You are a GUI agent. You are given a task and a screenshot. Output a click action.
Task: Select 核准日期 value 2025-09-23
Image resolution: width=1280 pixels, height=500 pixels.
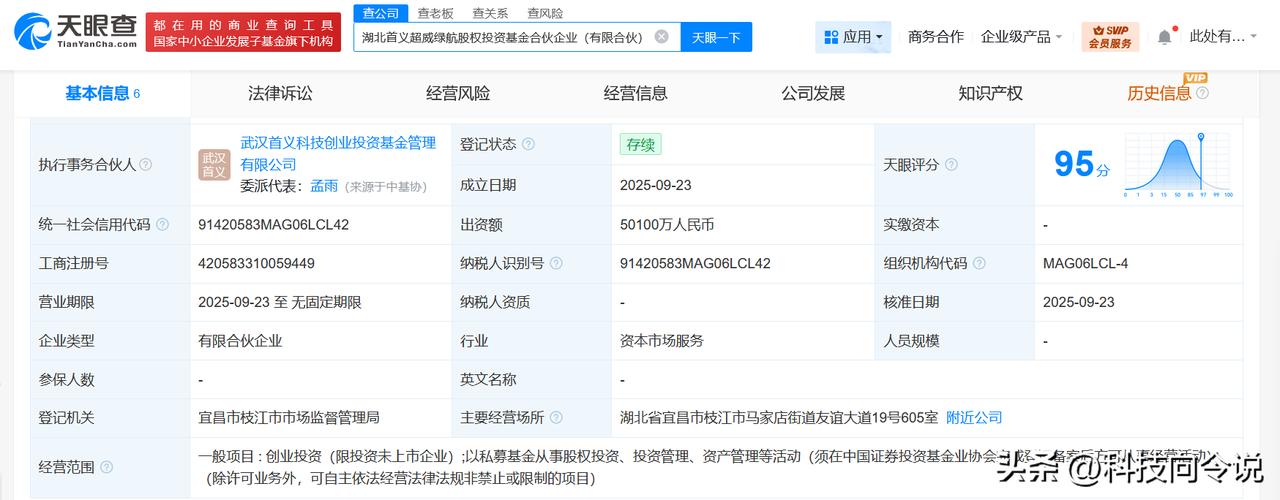coord(1079,302)
